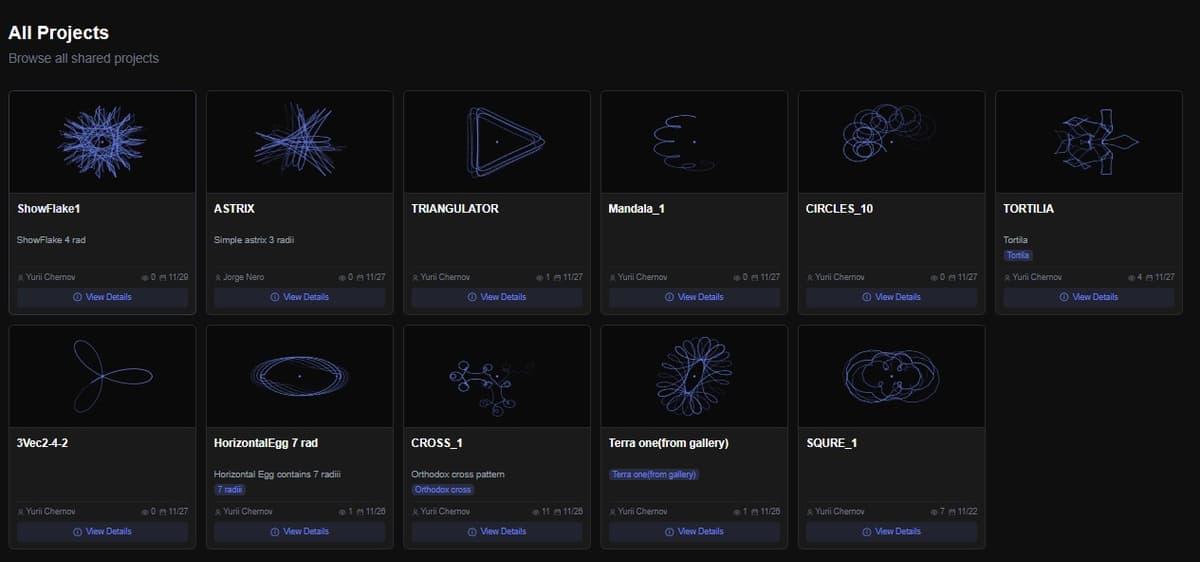Image resolution: width=1200 pixels, height=562 pixels.
Task: Click the HorizontalEgg 7 rad title
Action: (x=266, y=443)
